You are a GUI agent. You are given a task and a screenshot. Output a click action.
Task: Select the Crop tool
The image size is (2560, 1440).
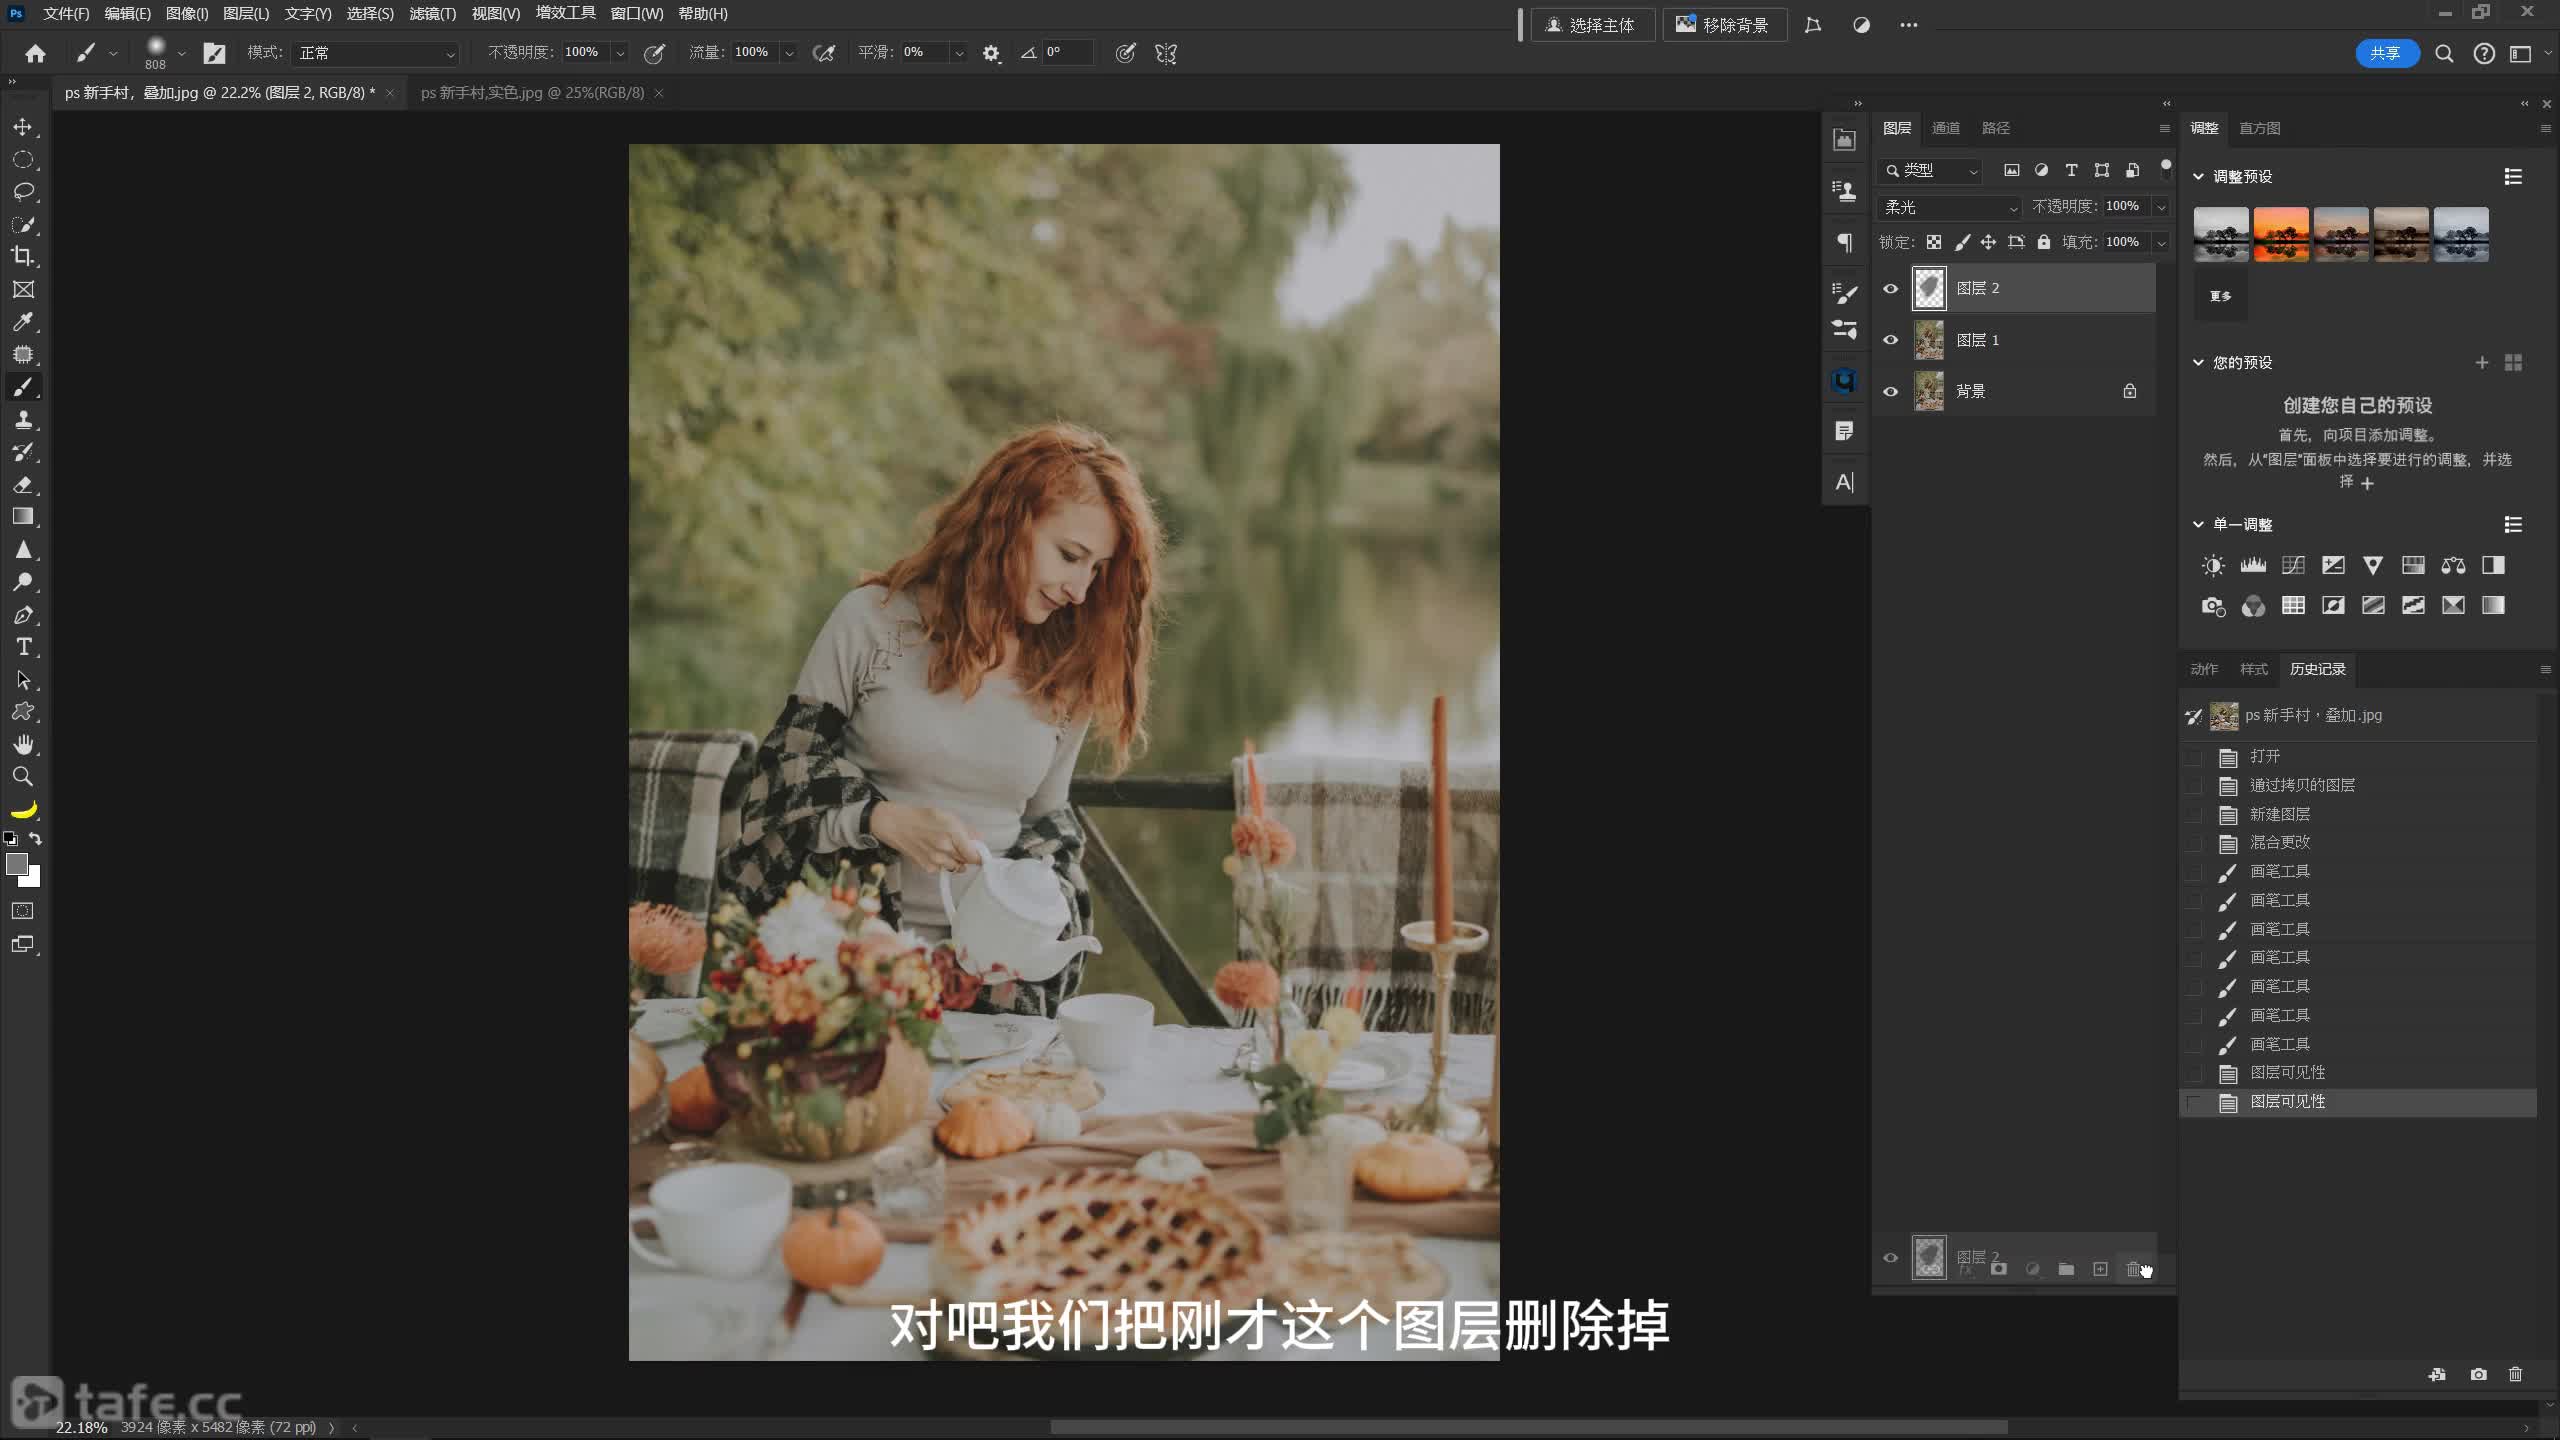(23, 256)
